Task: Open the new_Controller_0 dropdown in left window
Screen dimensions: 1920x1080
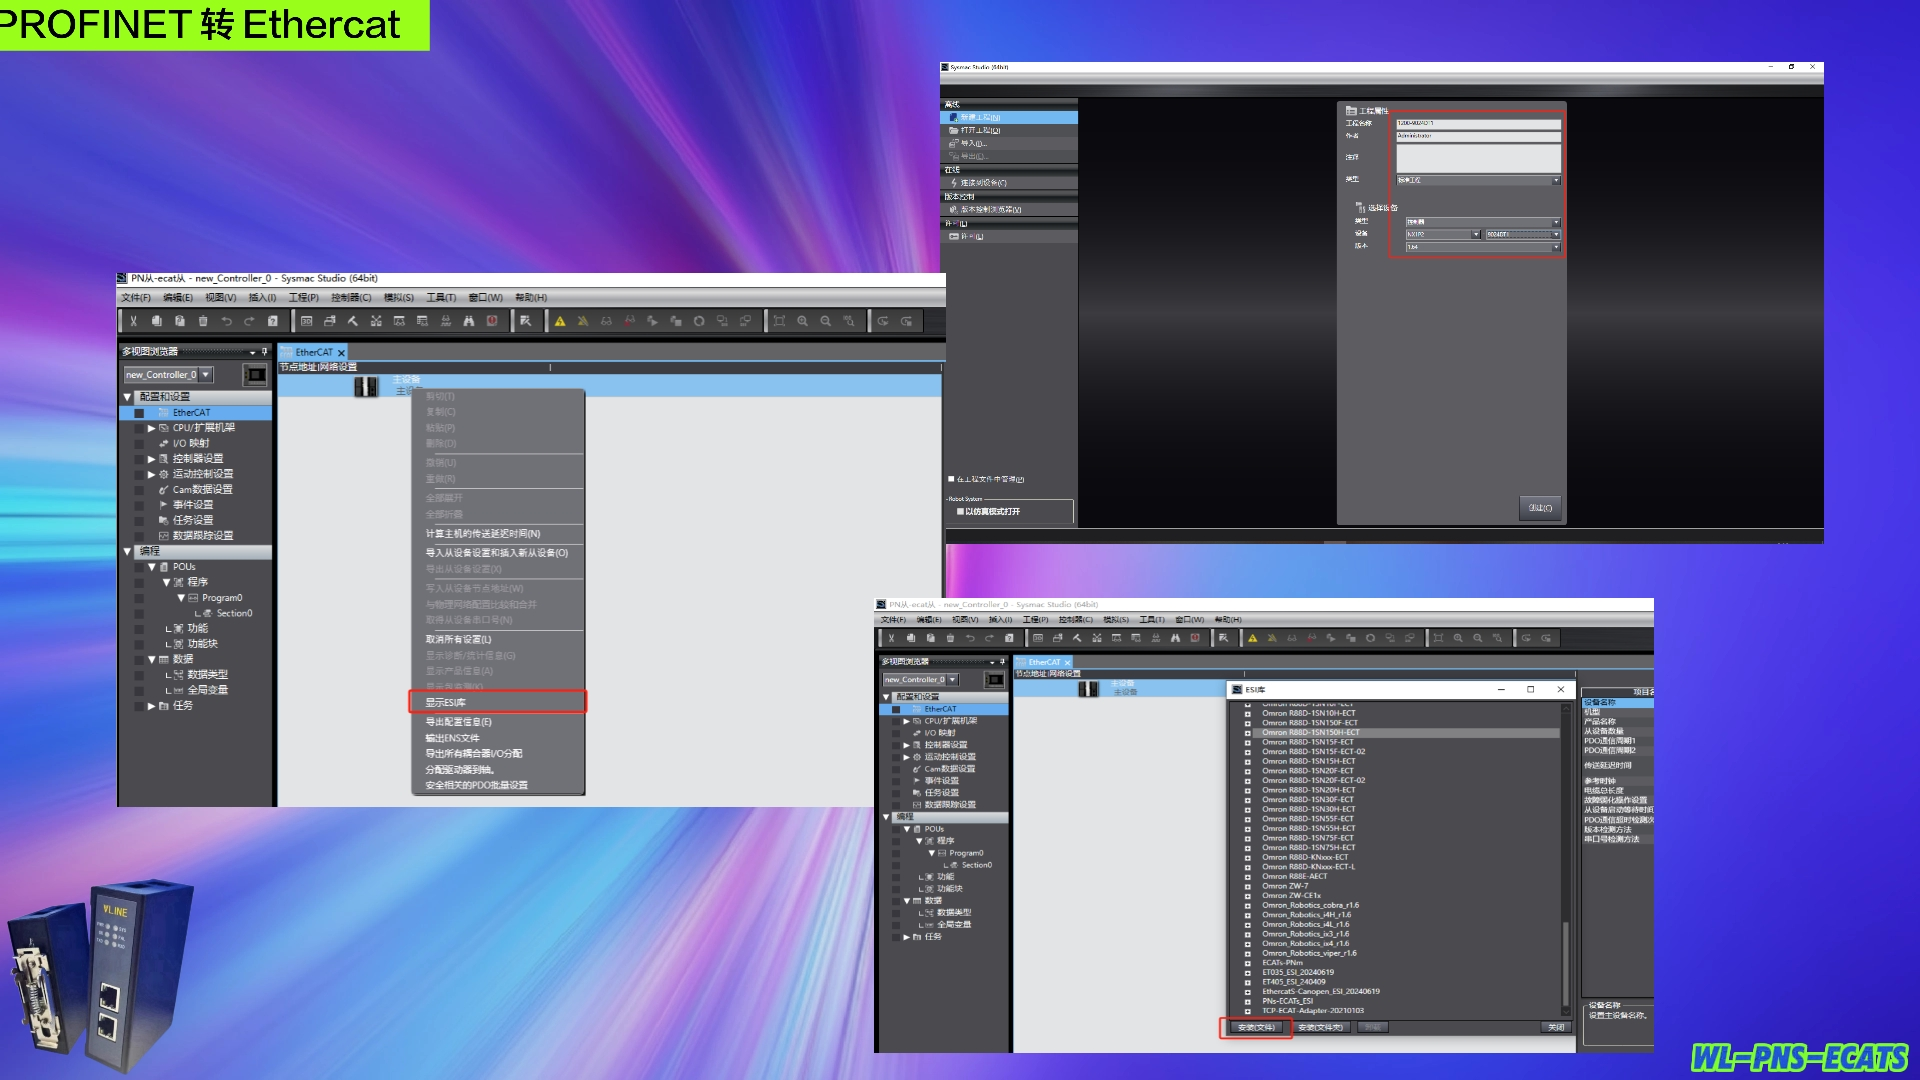Action: [x=205, y=375]
